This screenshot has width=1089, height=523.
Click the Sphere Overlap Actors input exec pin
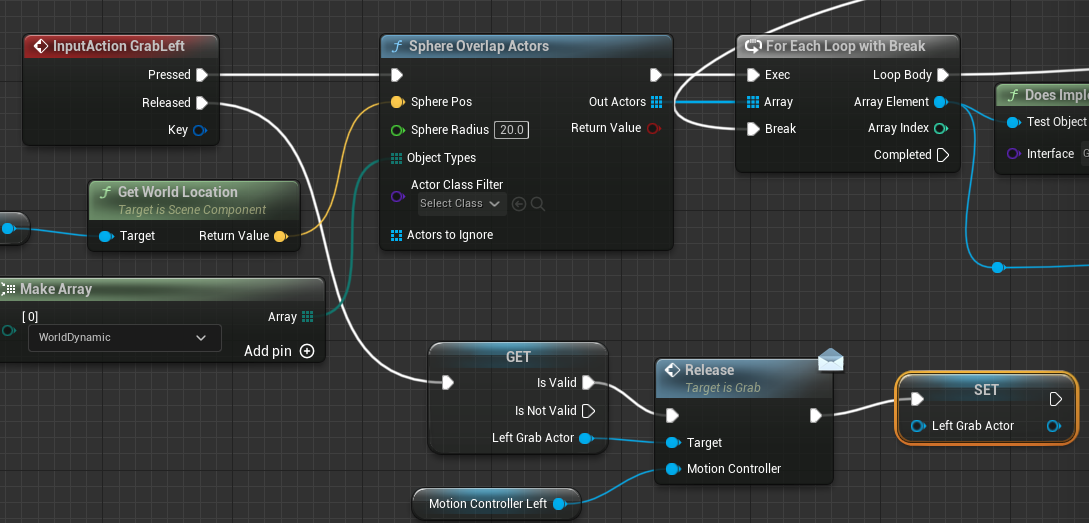pos(397,74)
